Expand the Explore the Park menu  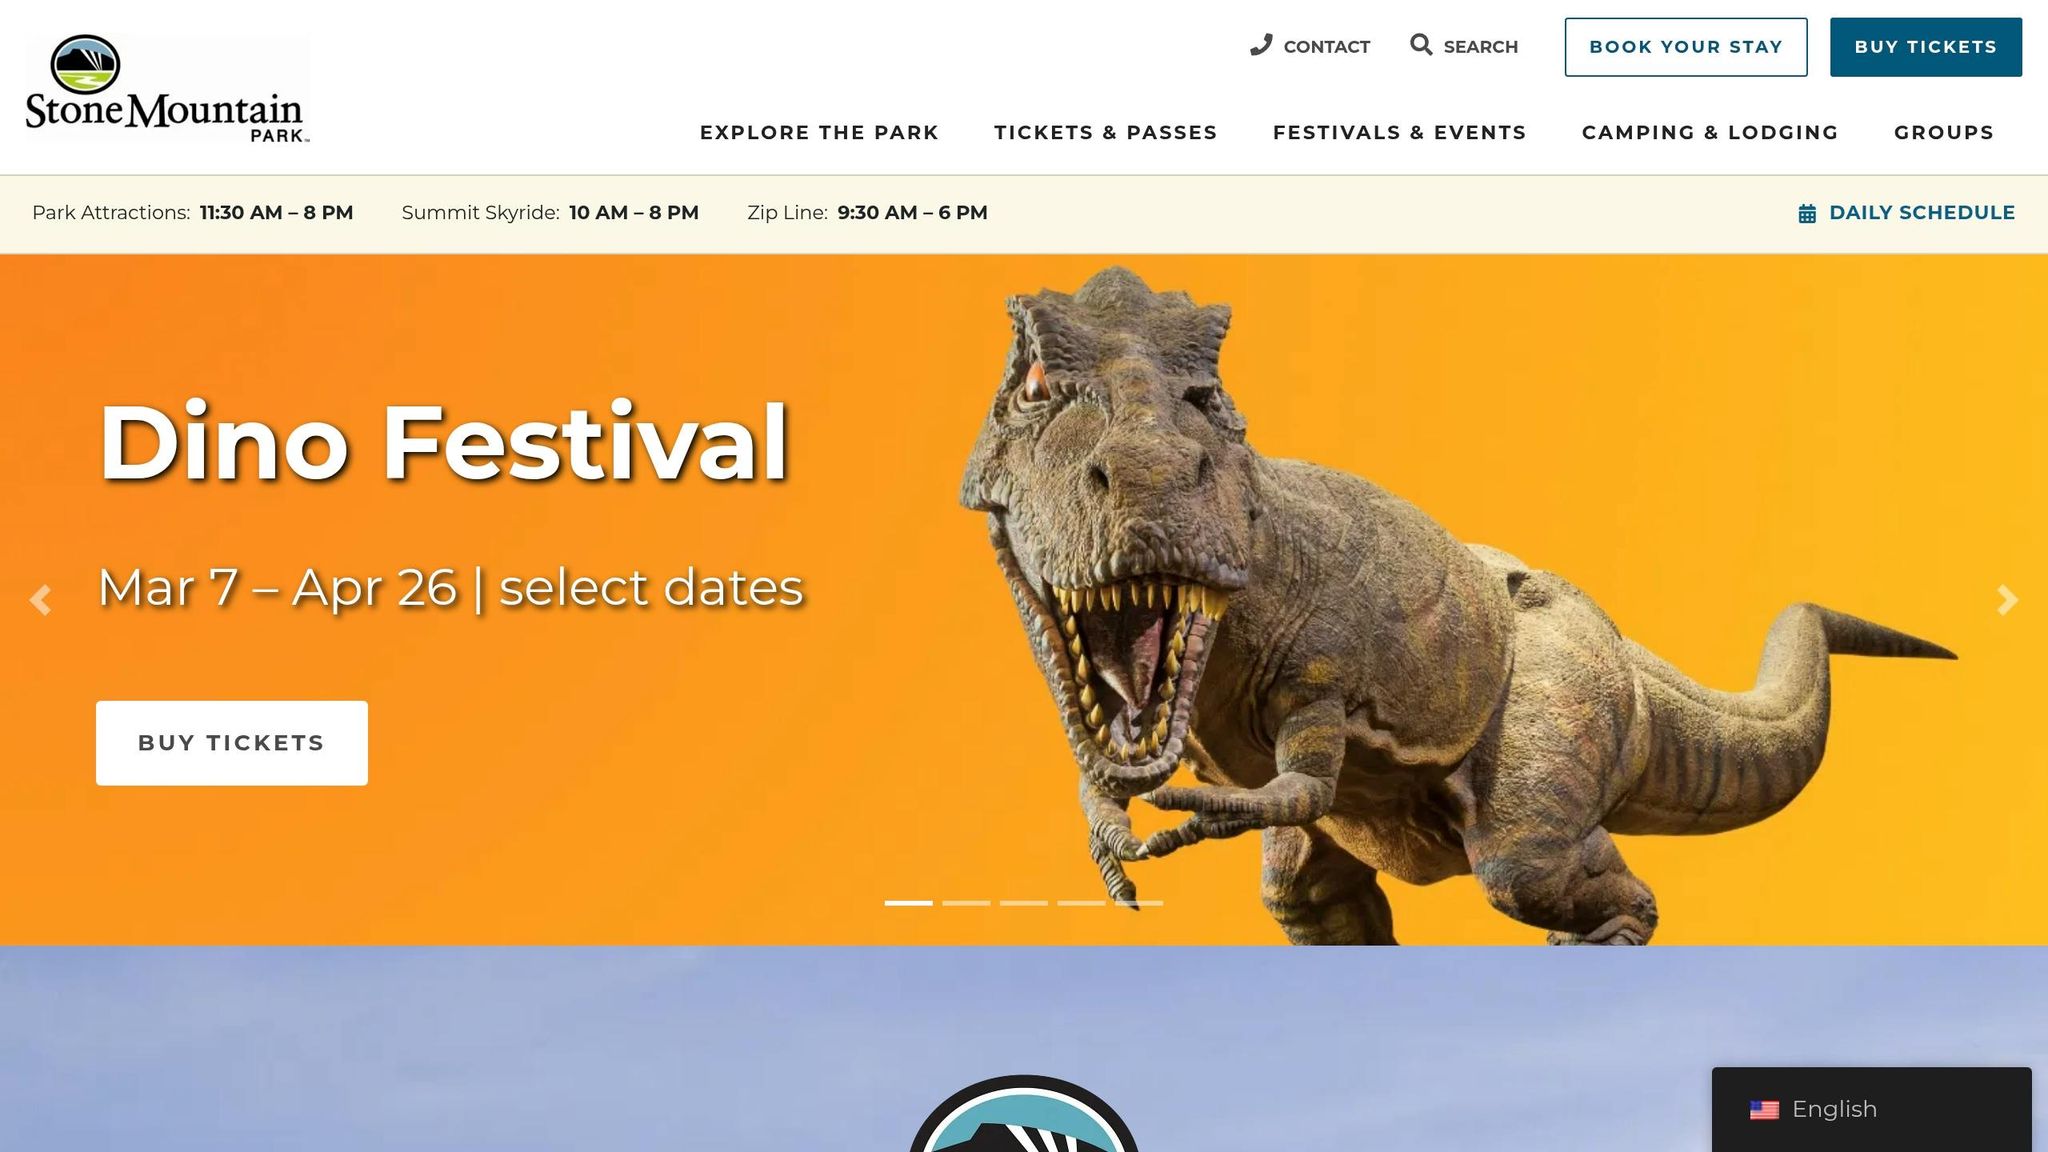pyautogui.click(x=819, y=132)
